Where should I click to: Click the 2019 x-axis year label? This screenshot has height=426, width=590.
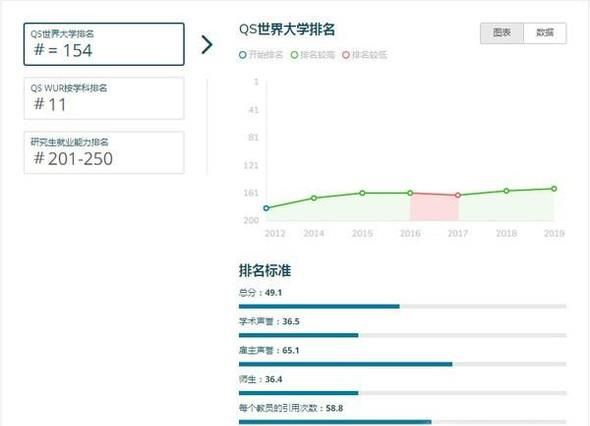(x=554, y=233)
